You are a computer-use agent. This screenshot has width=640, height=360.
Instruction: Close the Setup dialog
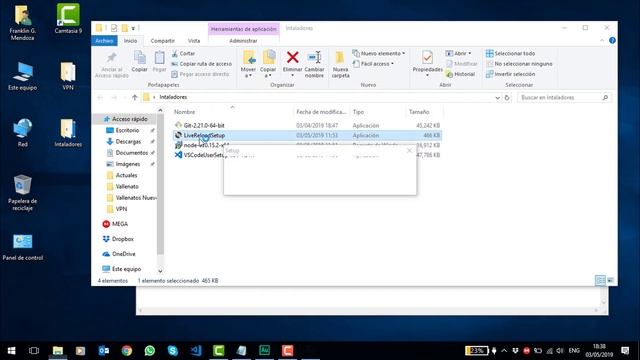409,151
